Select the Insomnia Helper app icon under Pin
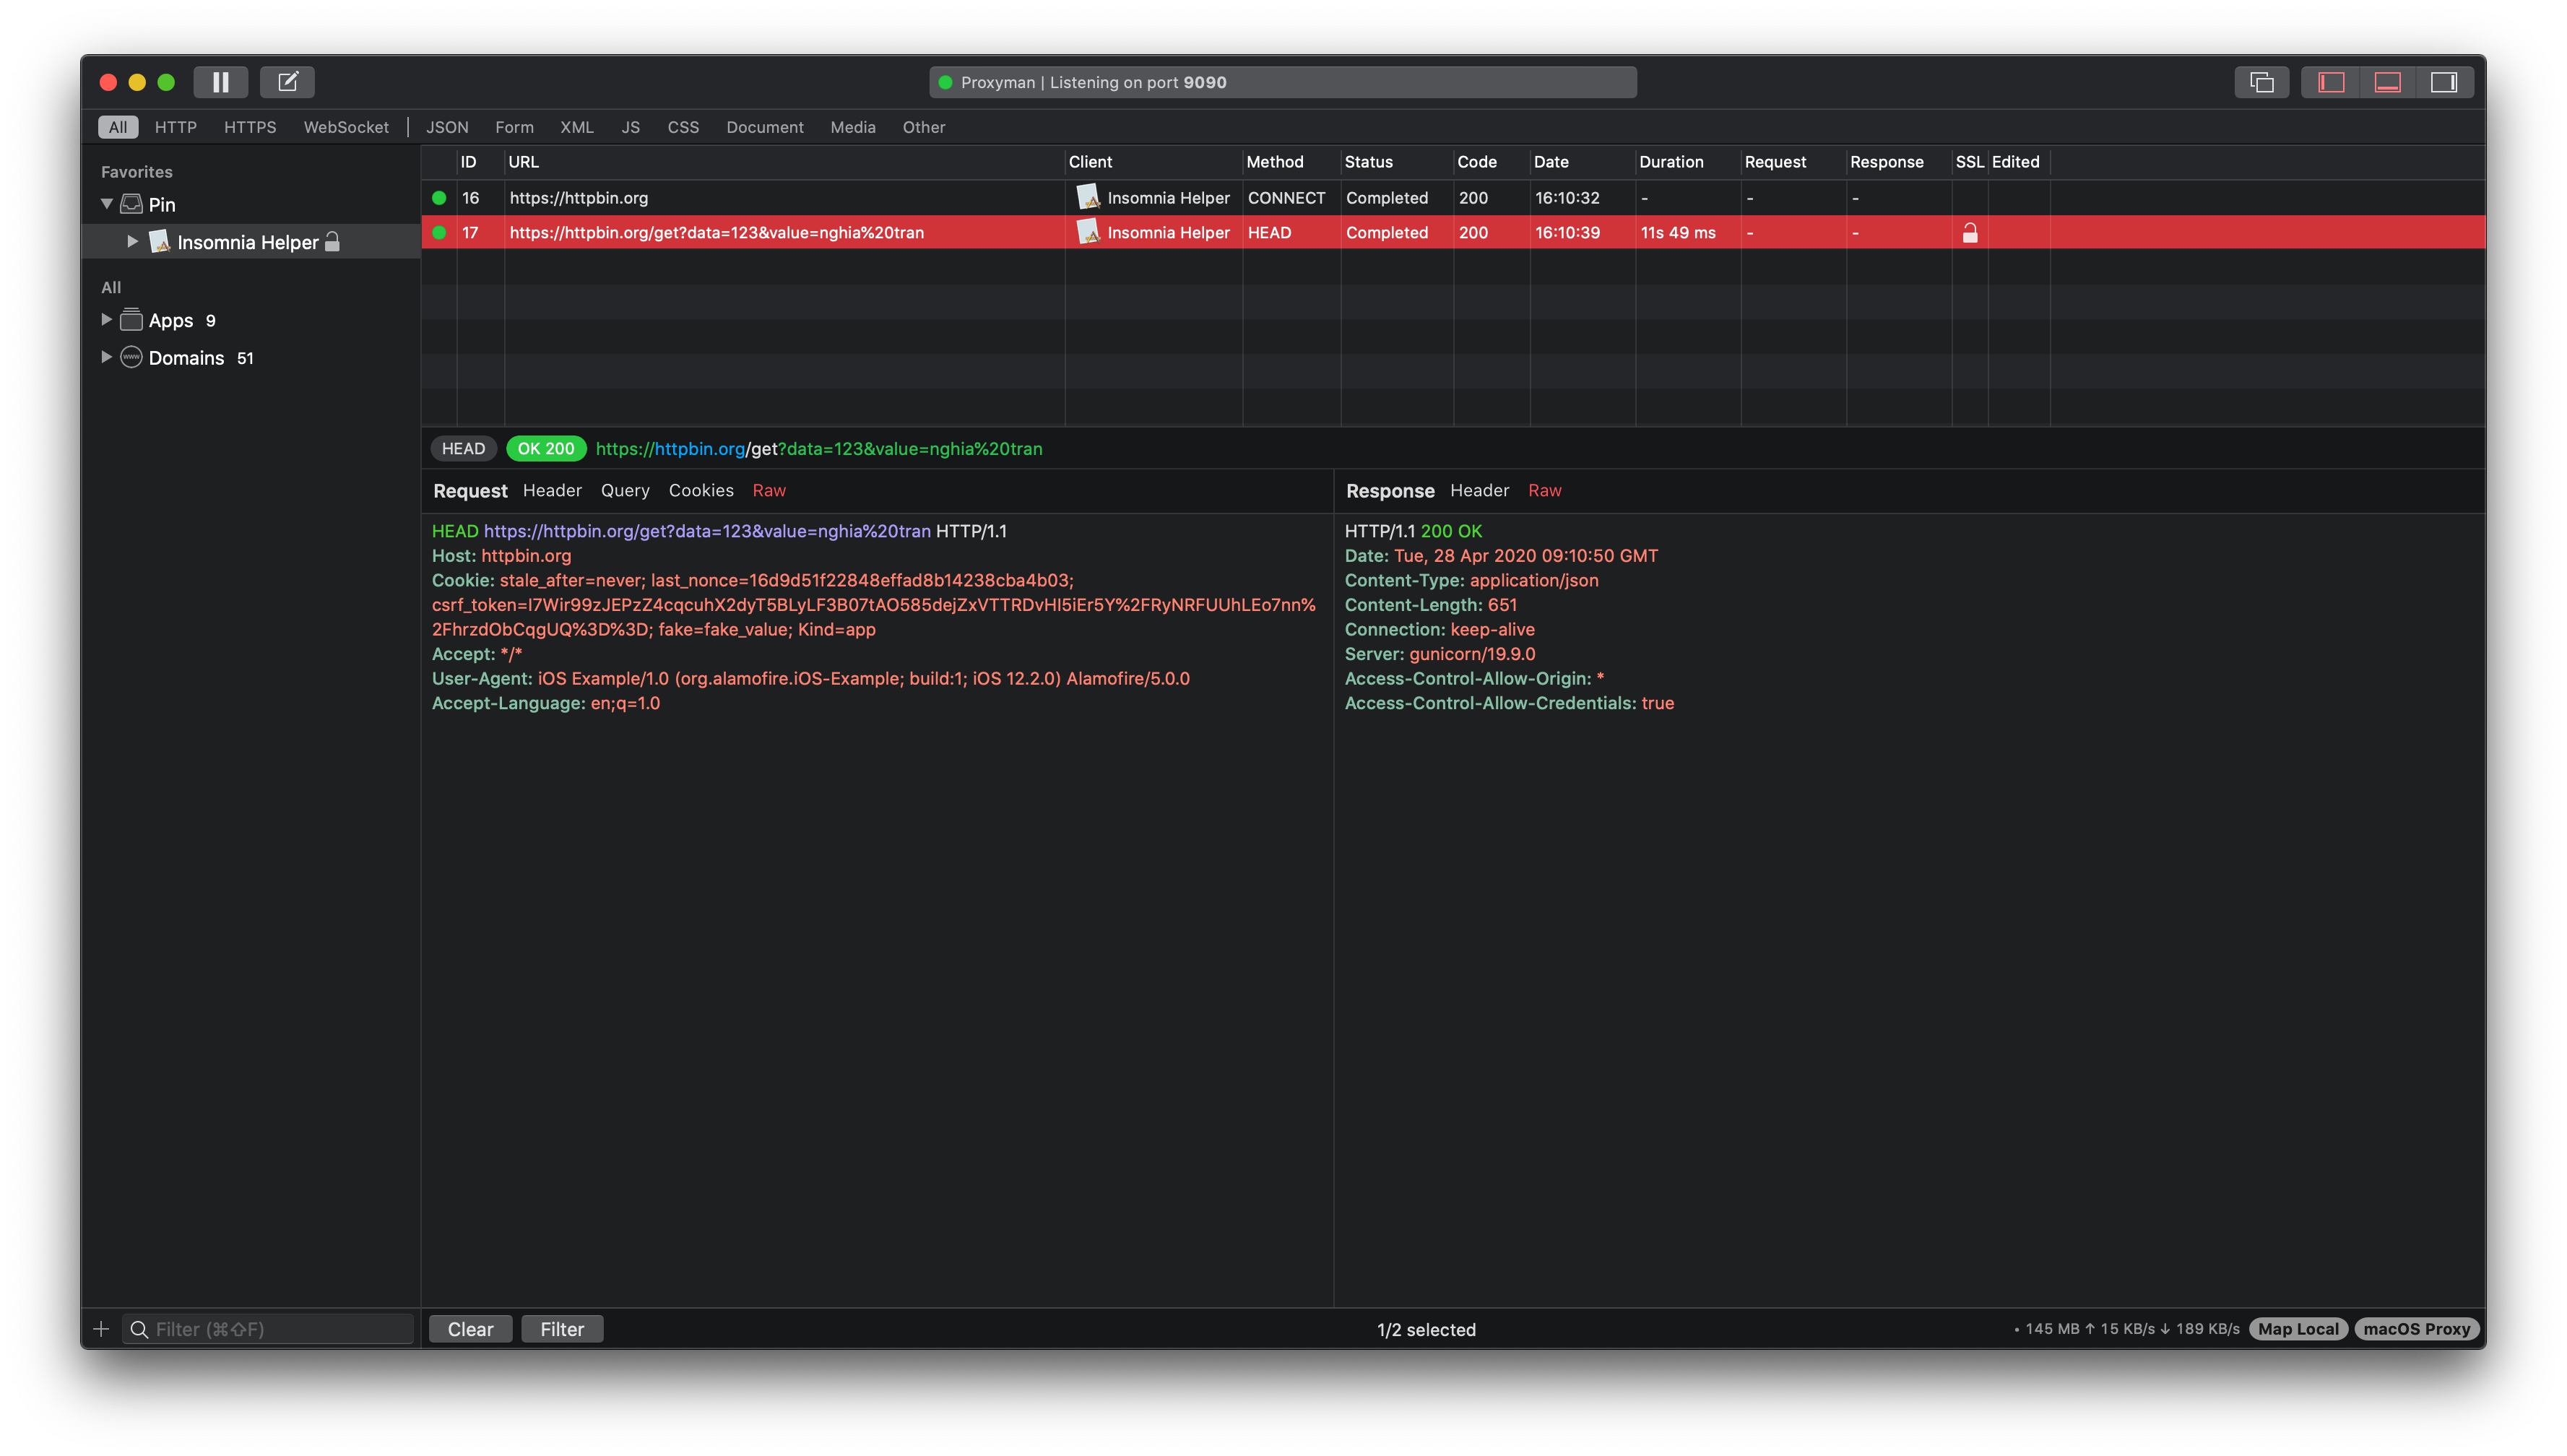Screen dimensions: 2567x1456 [x=160, y=241]
